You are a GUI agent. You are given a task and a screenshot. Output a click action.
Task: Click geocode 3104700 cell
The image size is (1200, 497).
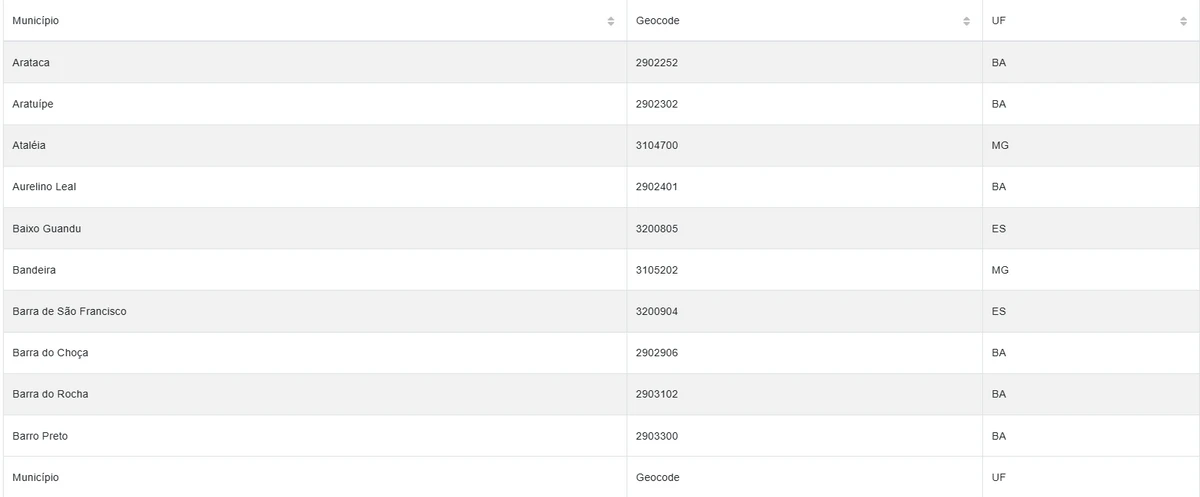[657, 146]
